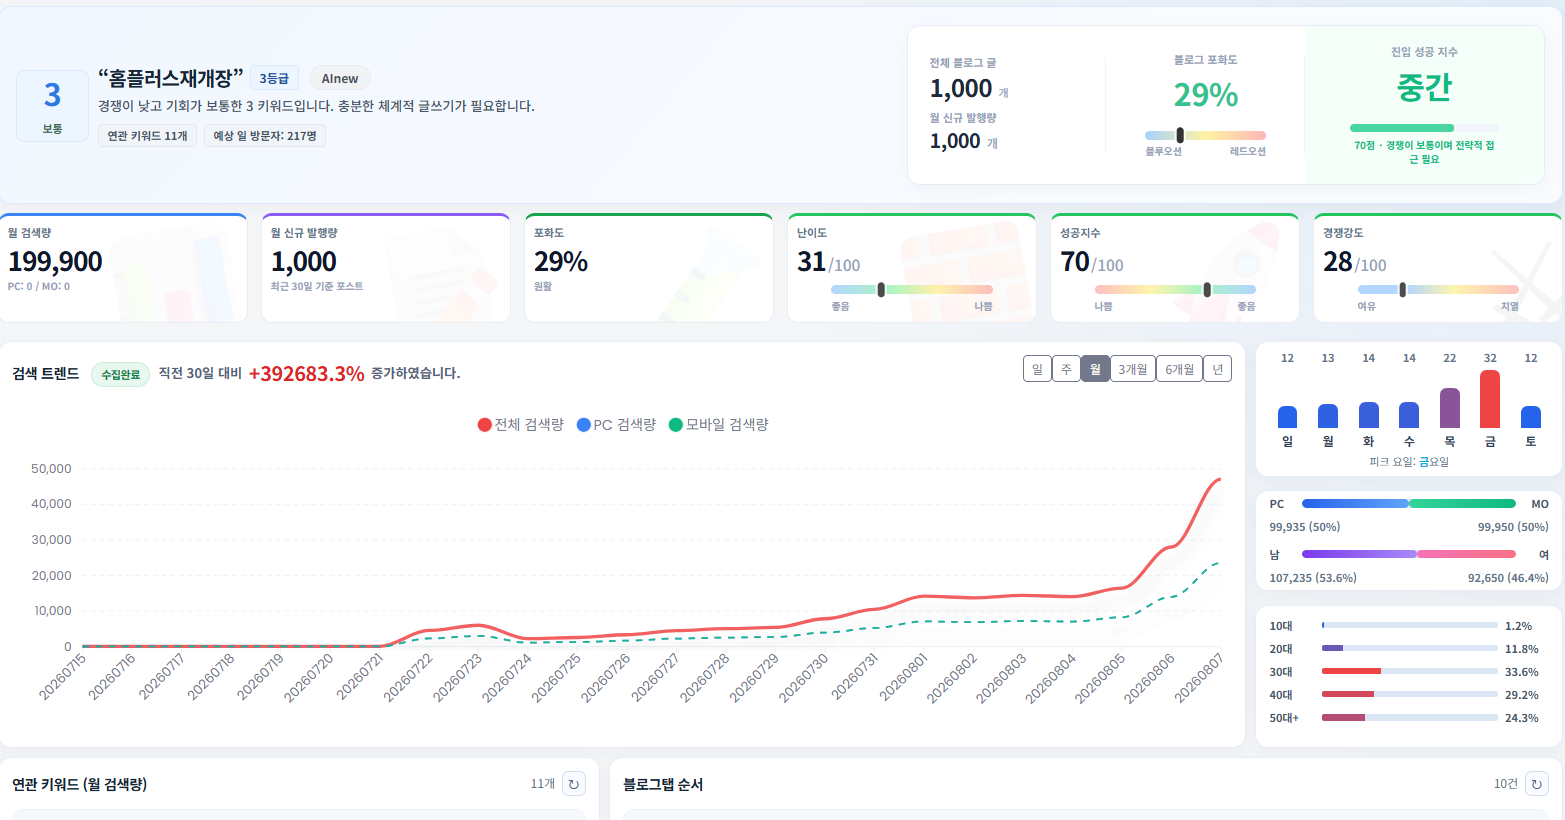The width and height of the screenshot is (1565, 820).
Task: Refresh the blog tab ranking list
Action: (1537, 784)
